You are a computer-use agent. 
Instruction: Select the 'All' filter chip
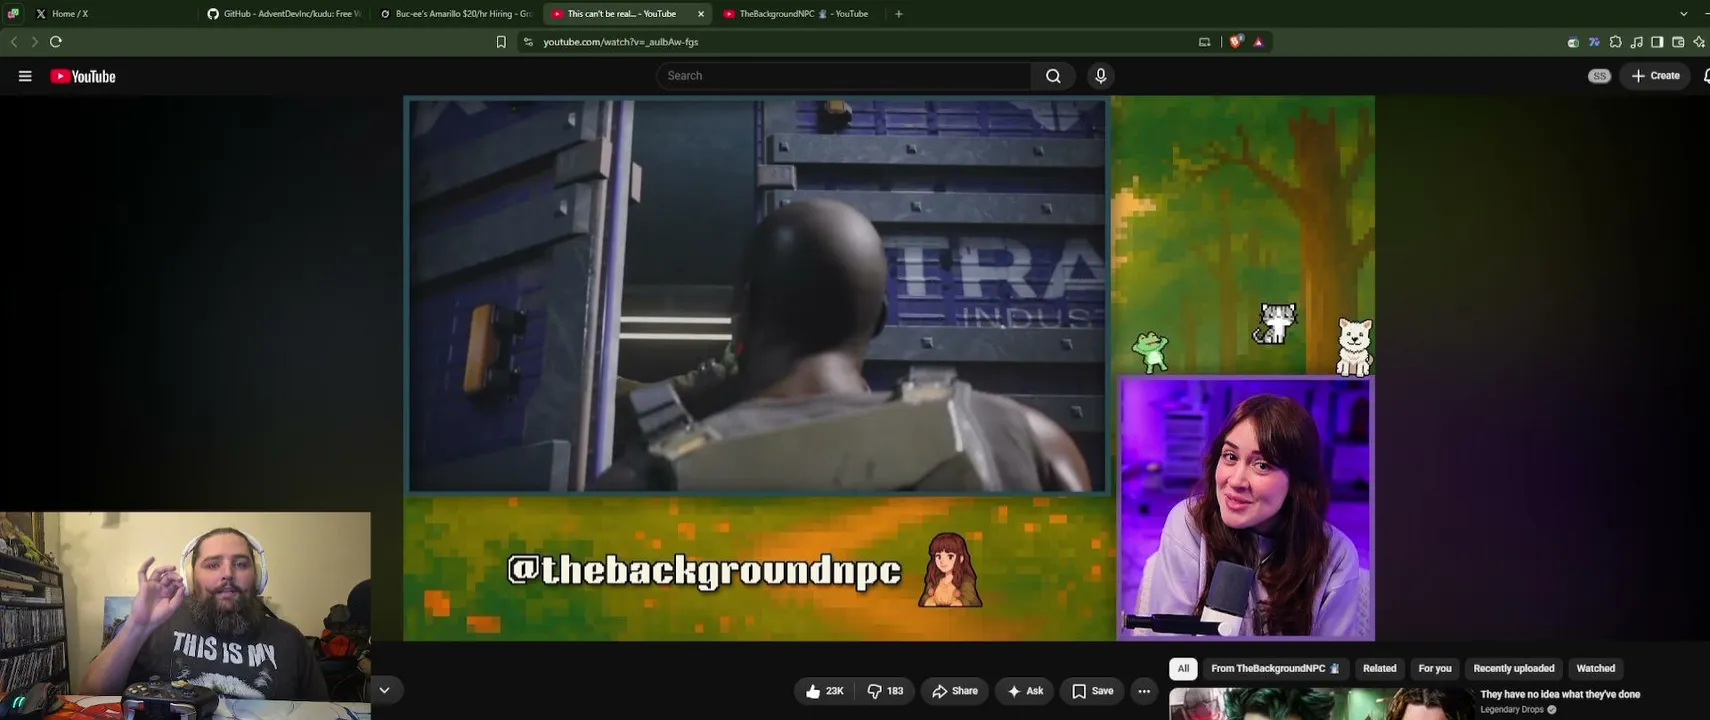coord(1183,668)
